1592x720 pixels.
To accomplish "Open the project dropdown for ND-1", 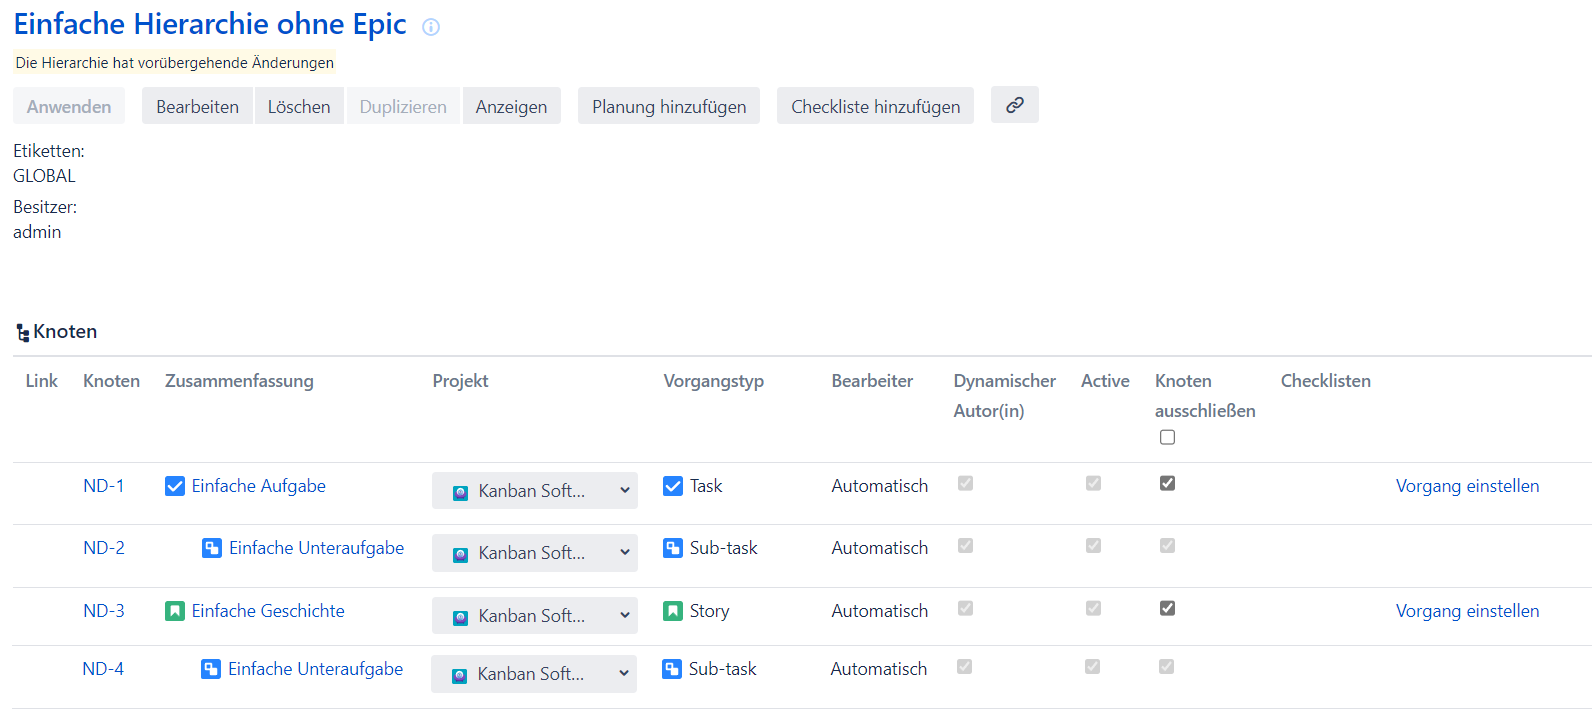I will pos(534,491).
